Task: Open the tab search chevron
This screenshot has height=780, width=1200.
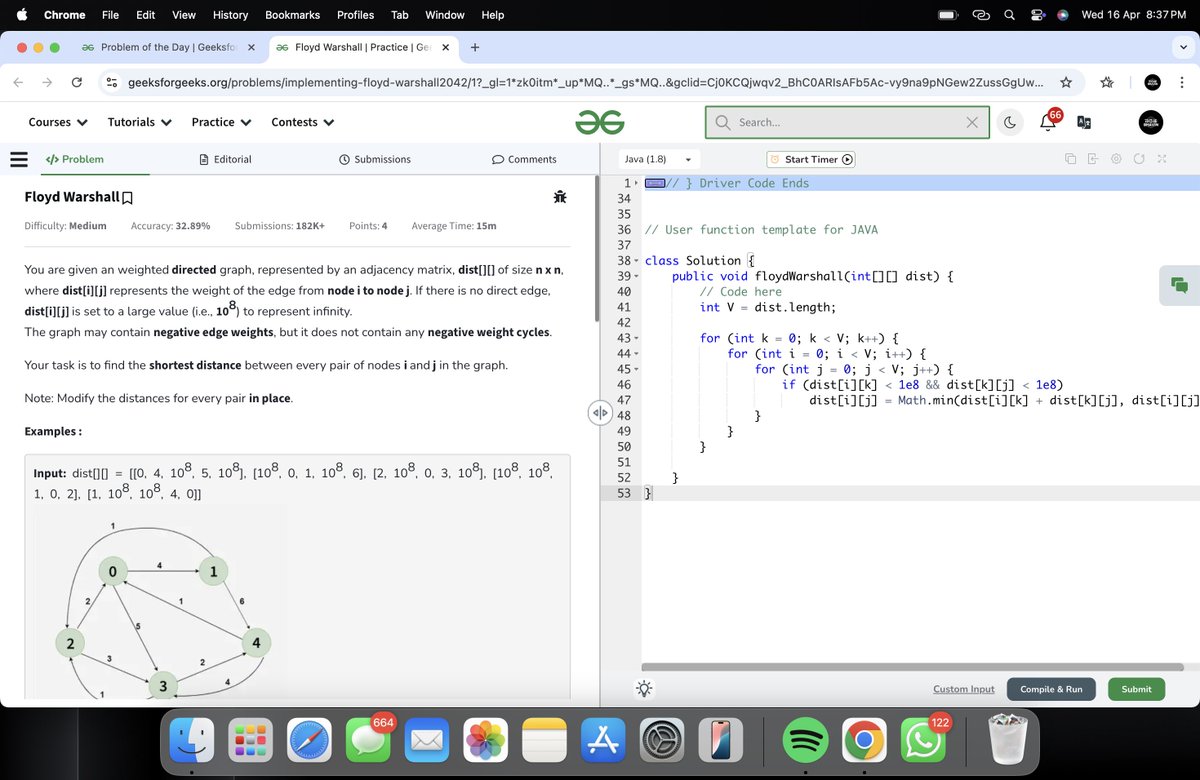Action: (1182, 47)
